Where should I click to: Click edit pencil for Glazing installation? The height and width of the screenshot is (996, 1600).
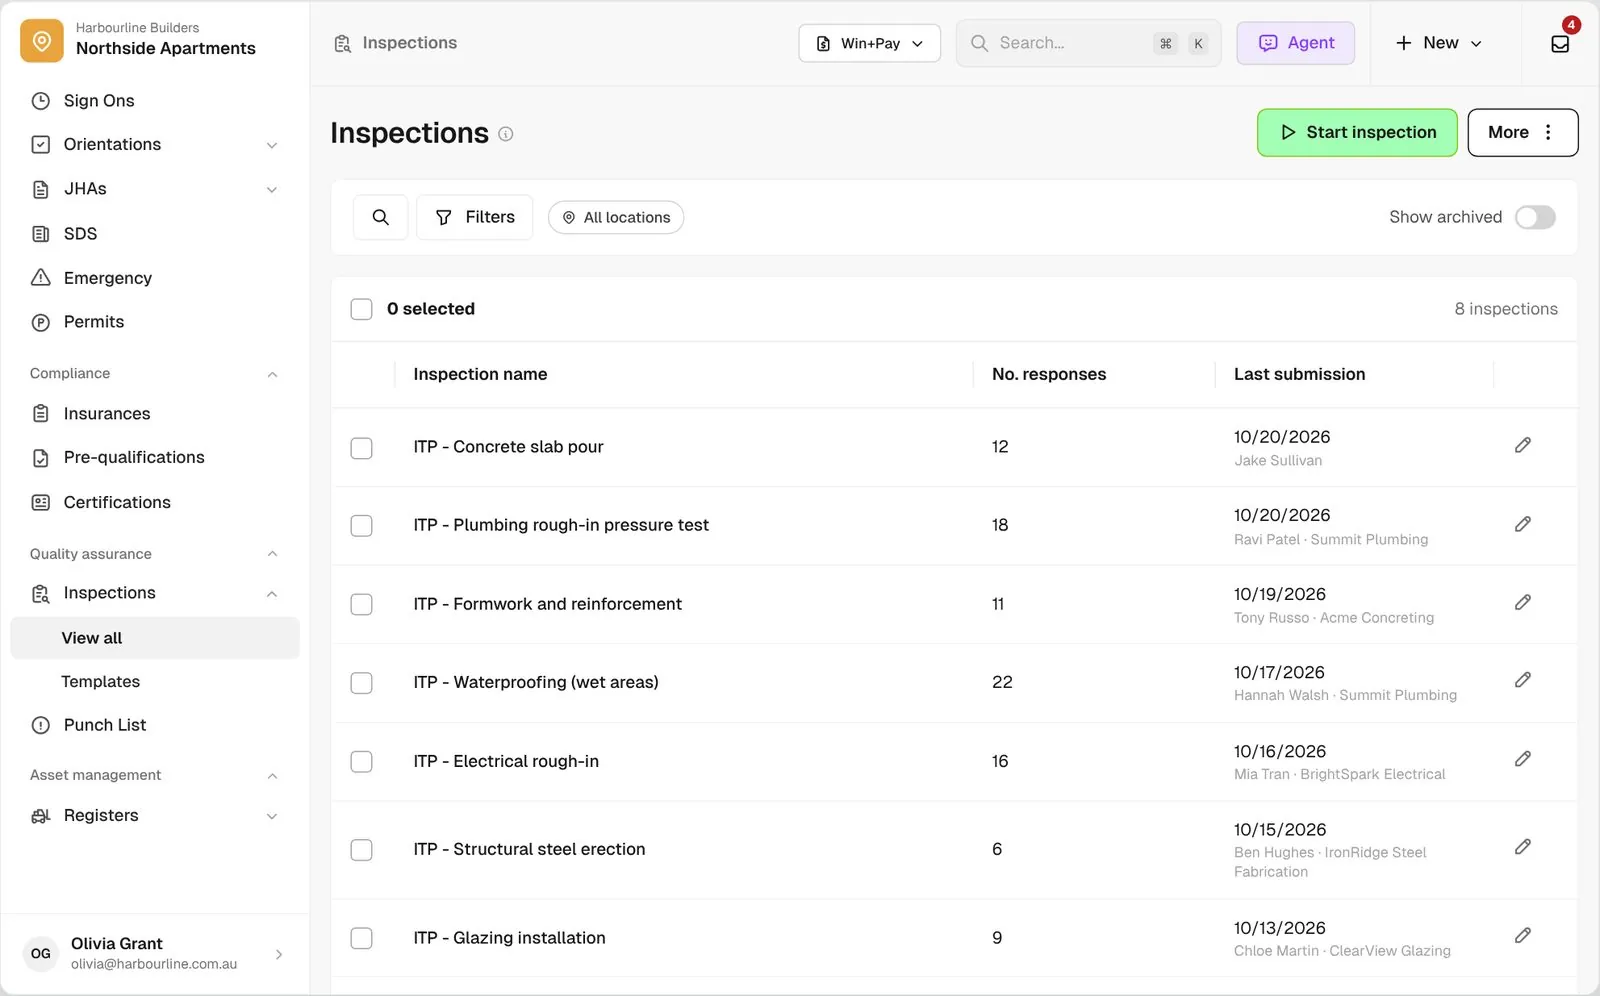tap(1522, 935)
